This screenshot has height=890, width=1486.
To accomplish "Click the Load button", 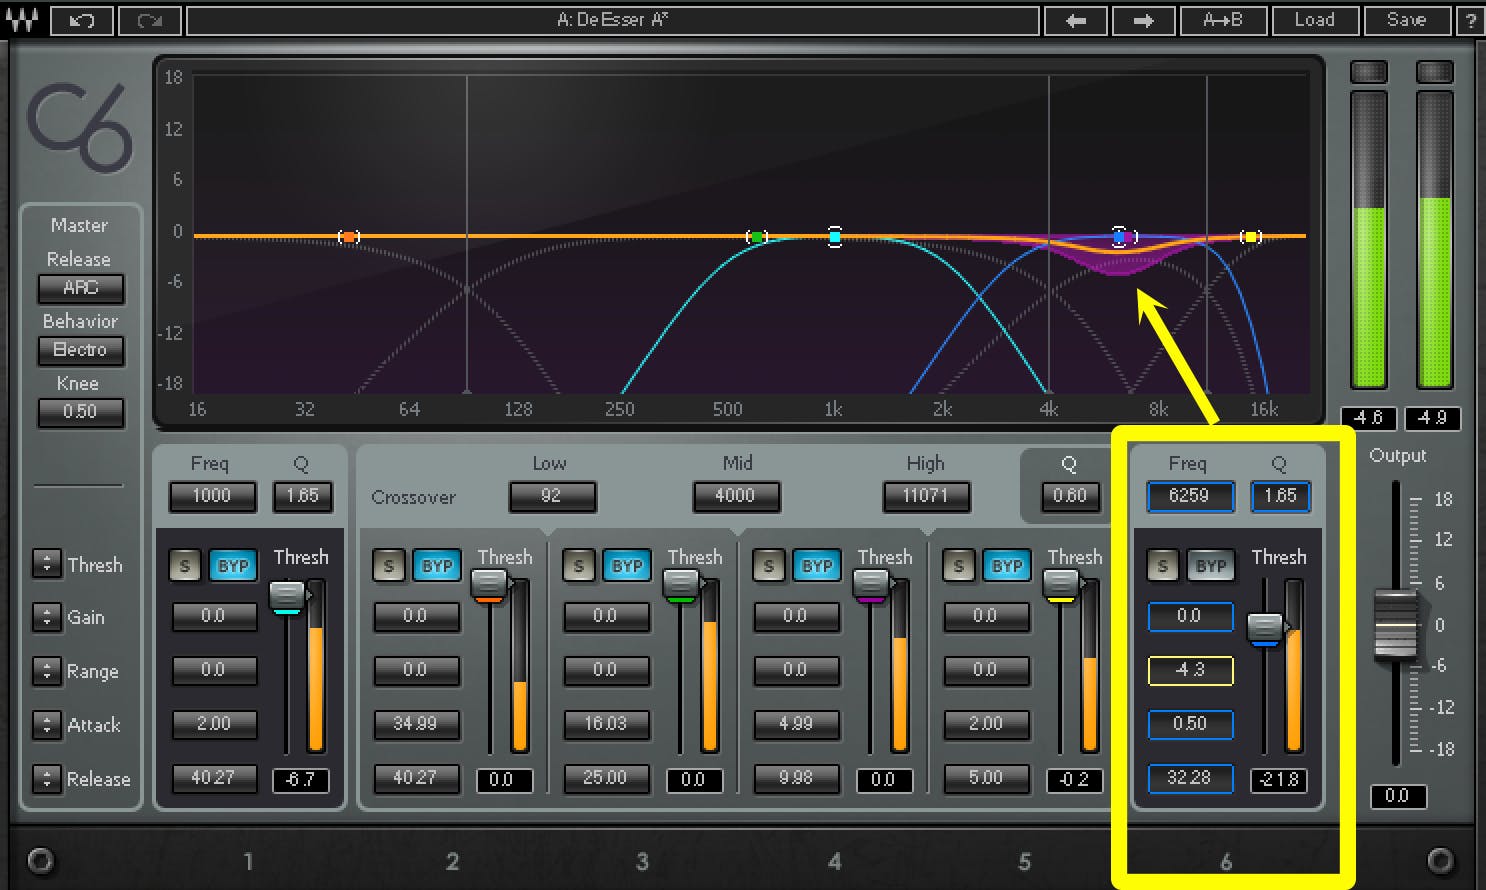I will pyautogui.click(x=1314, y=20).
